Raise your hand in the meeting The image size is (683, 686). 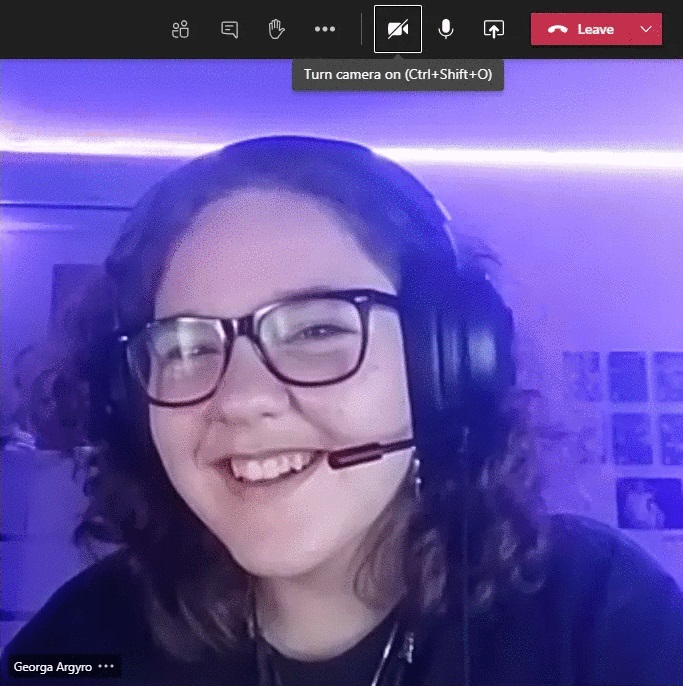click(x=277, y=29)
